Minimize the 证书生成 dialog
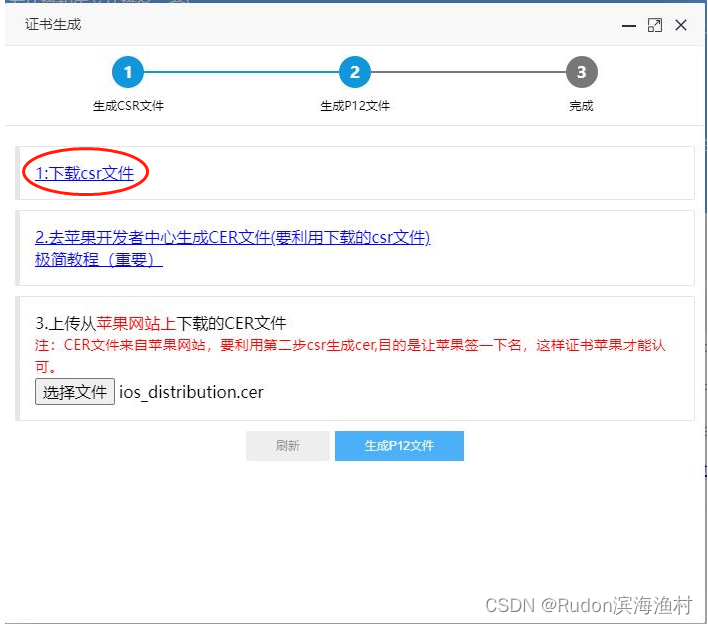The width and height of the screenshot is (708, 625). 629,26
